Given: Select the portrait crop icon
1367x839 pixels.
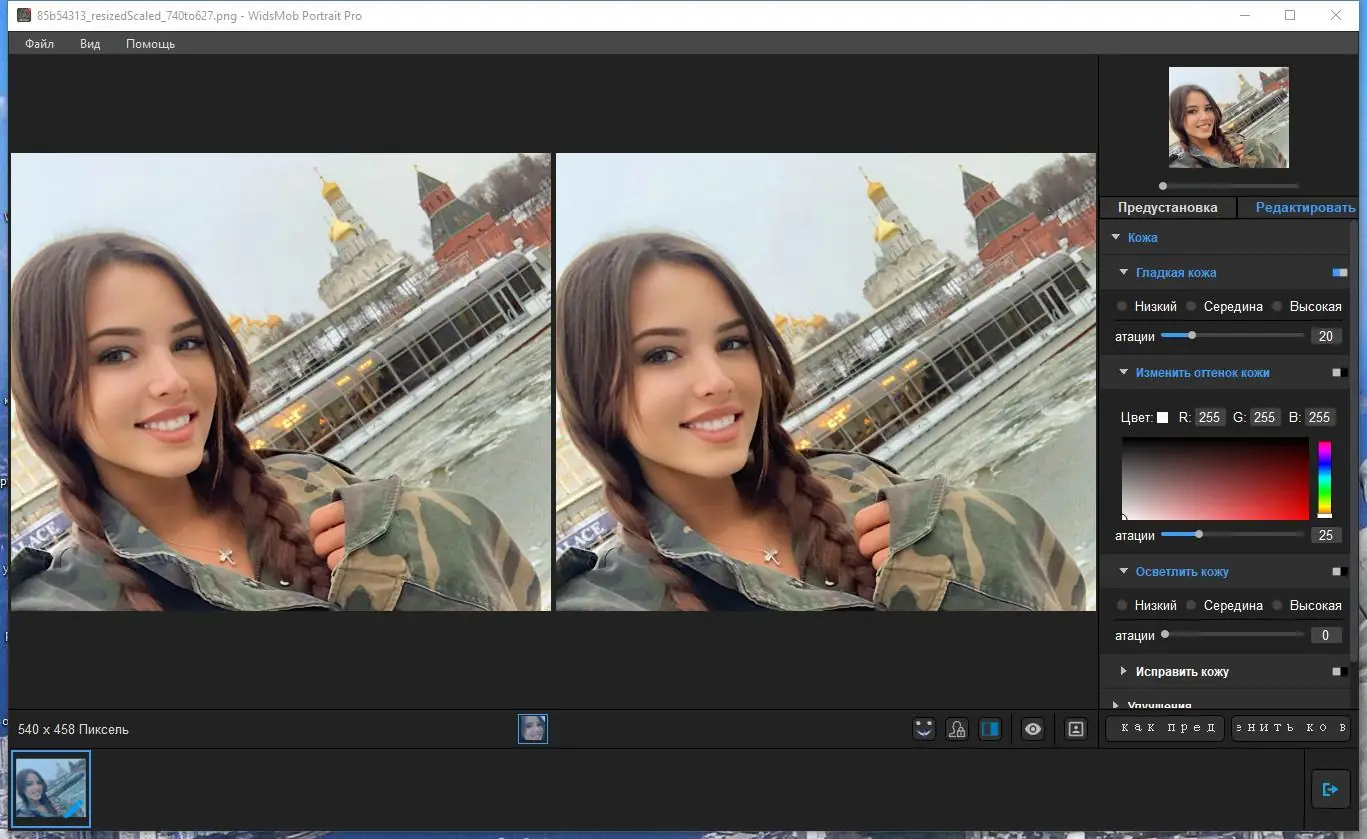Looking at the screenshot, I should [1075, 728].
